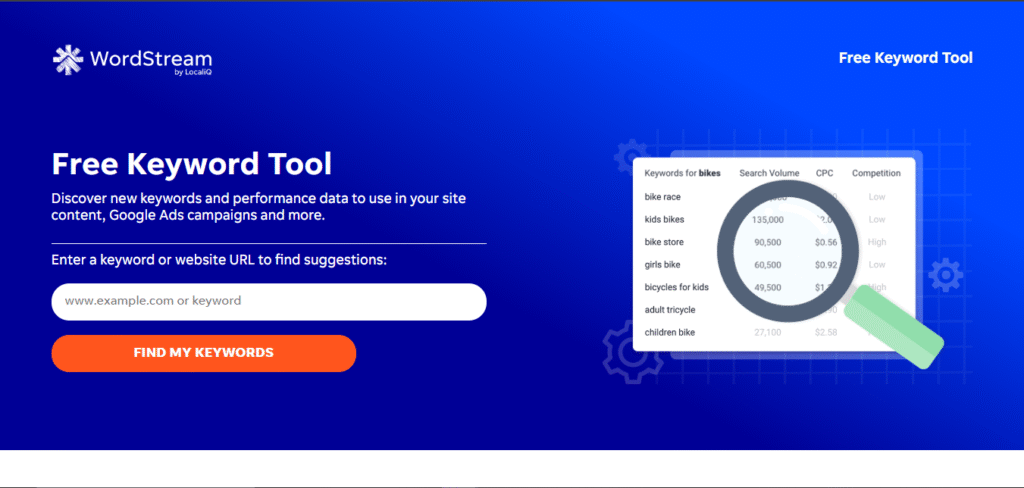Click the $0.92 CPC value
This screenshot has width=1024, height=488.
[826, 265]
